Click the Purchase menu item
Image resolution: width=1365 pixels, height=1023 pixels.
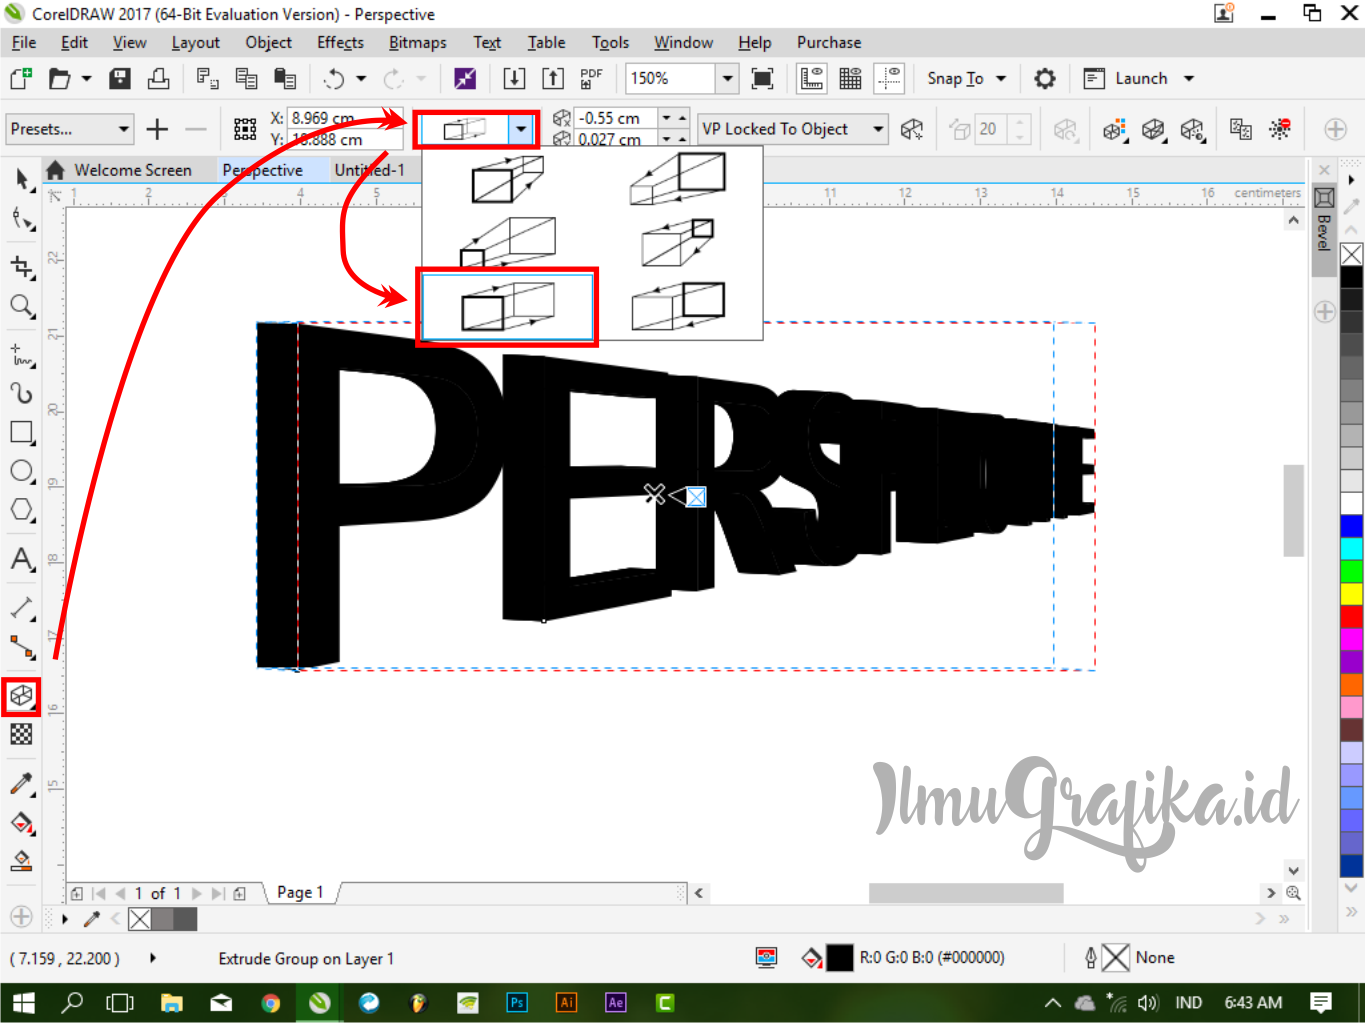coord(828,42)
